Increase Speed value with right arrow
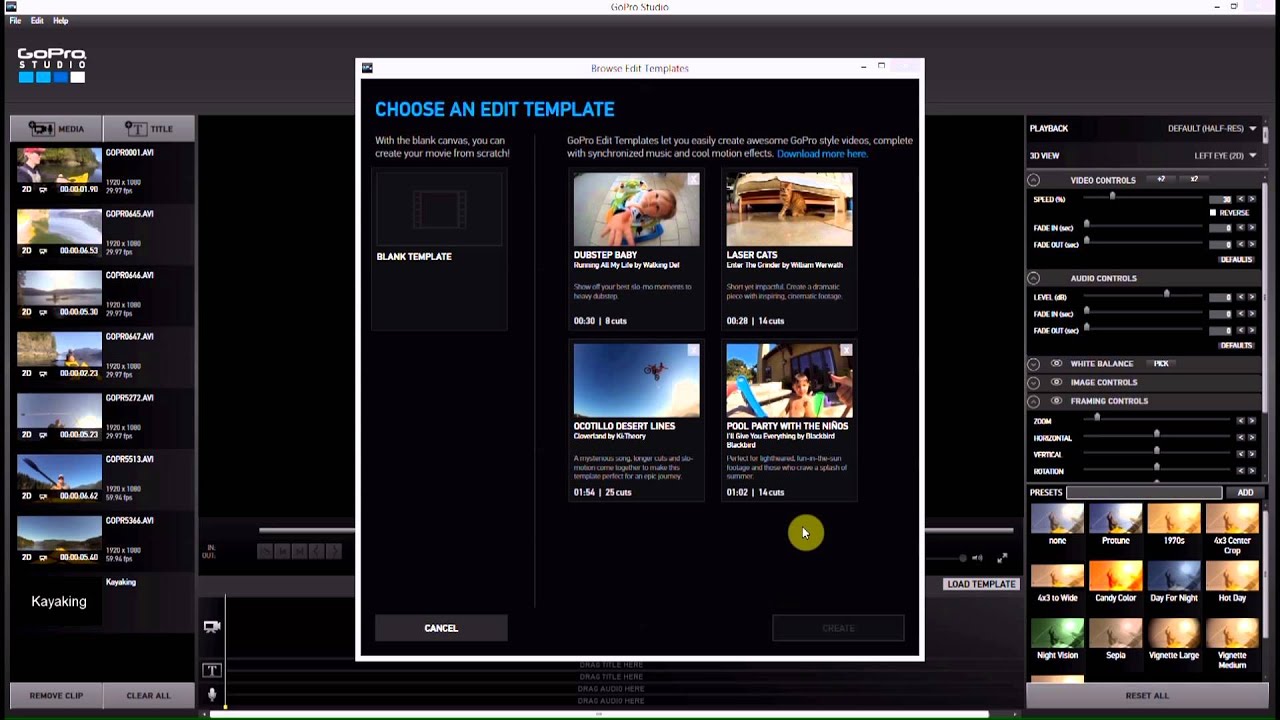 coord(1251,199)
